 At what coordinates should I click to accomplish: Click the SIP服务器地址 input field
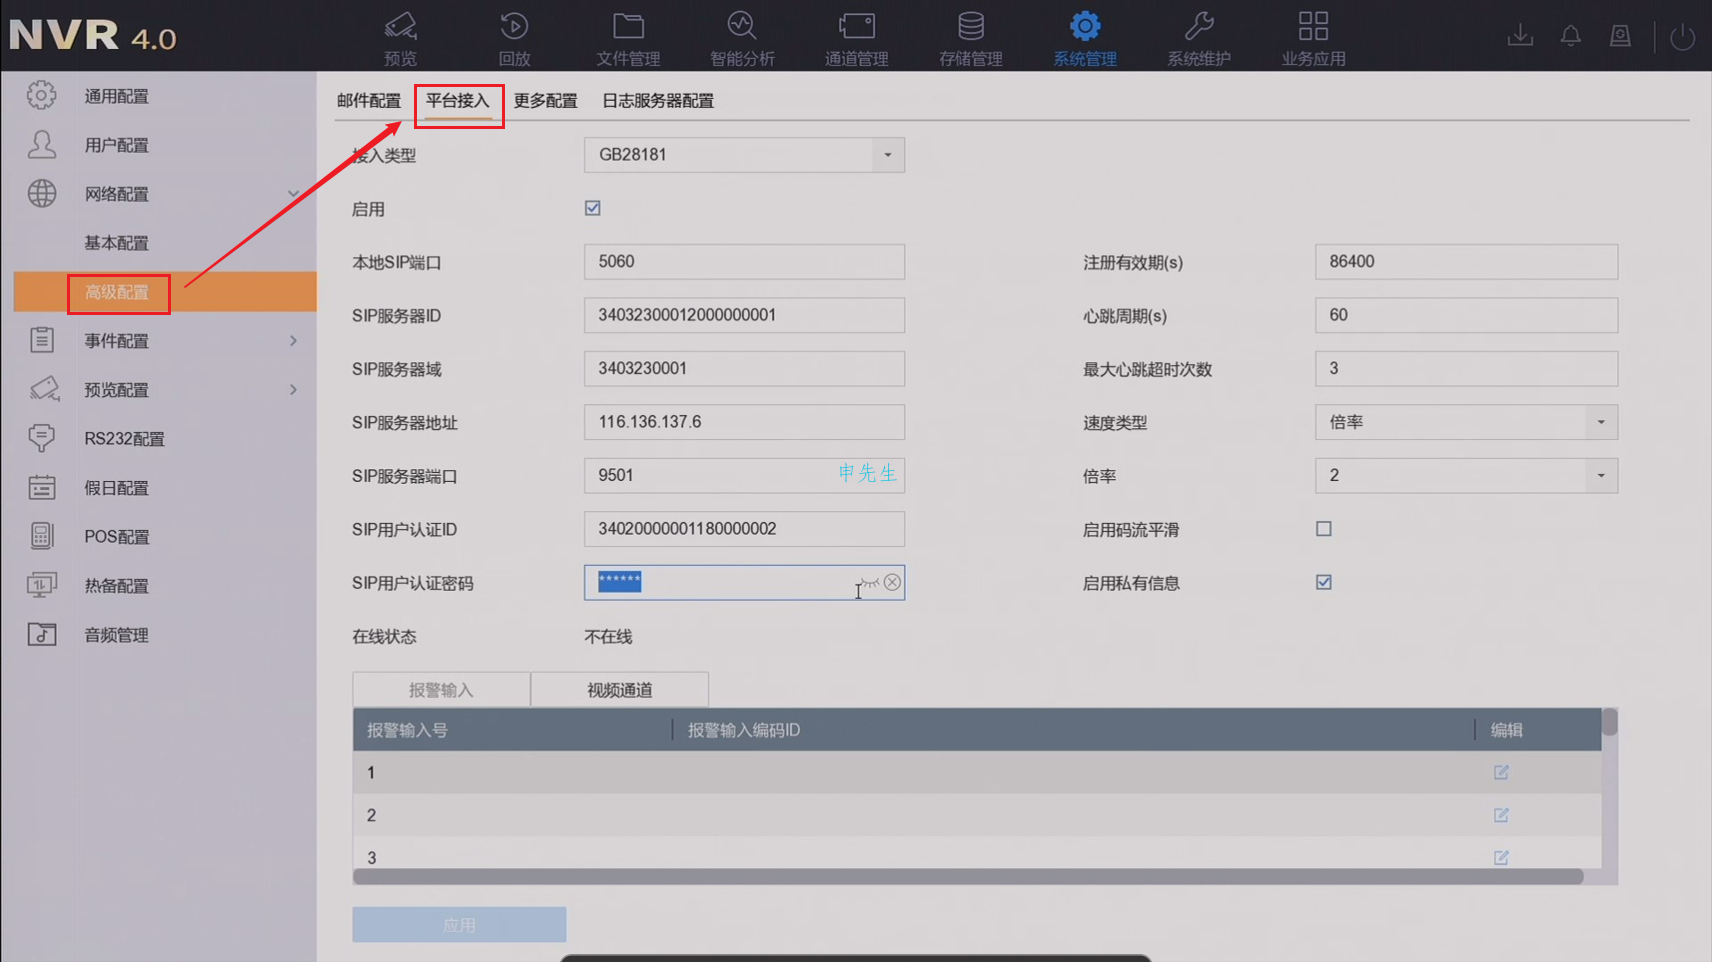tap(744, 421)
